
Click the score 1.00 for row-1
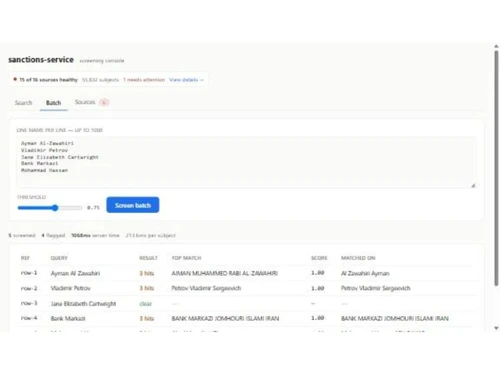(x=318, y=273)
